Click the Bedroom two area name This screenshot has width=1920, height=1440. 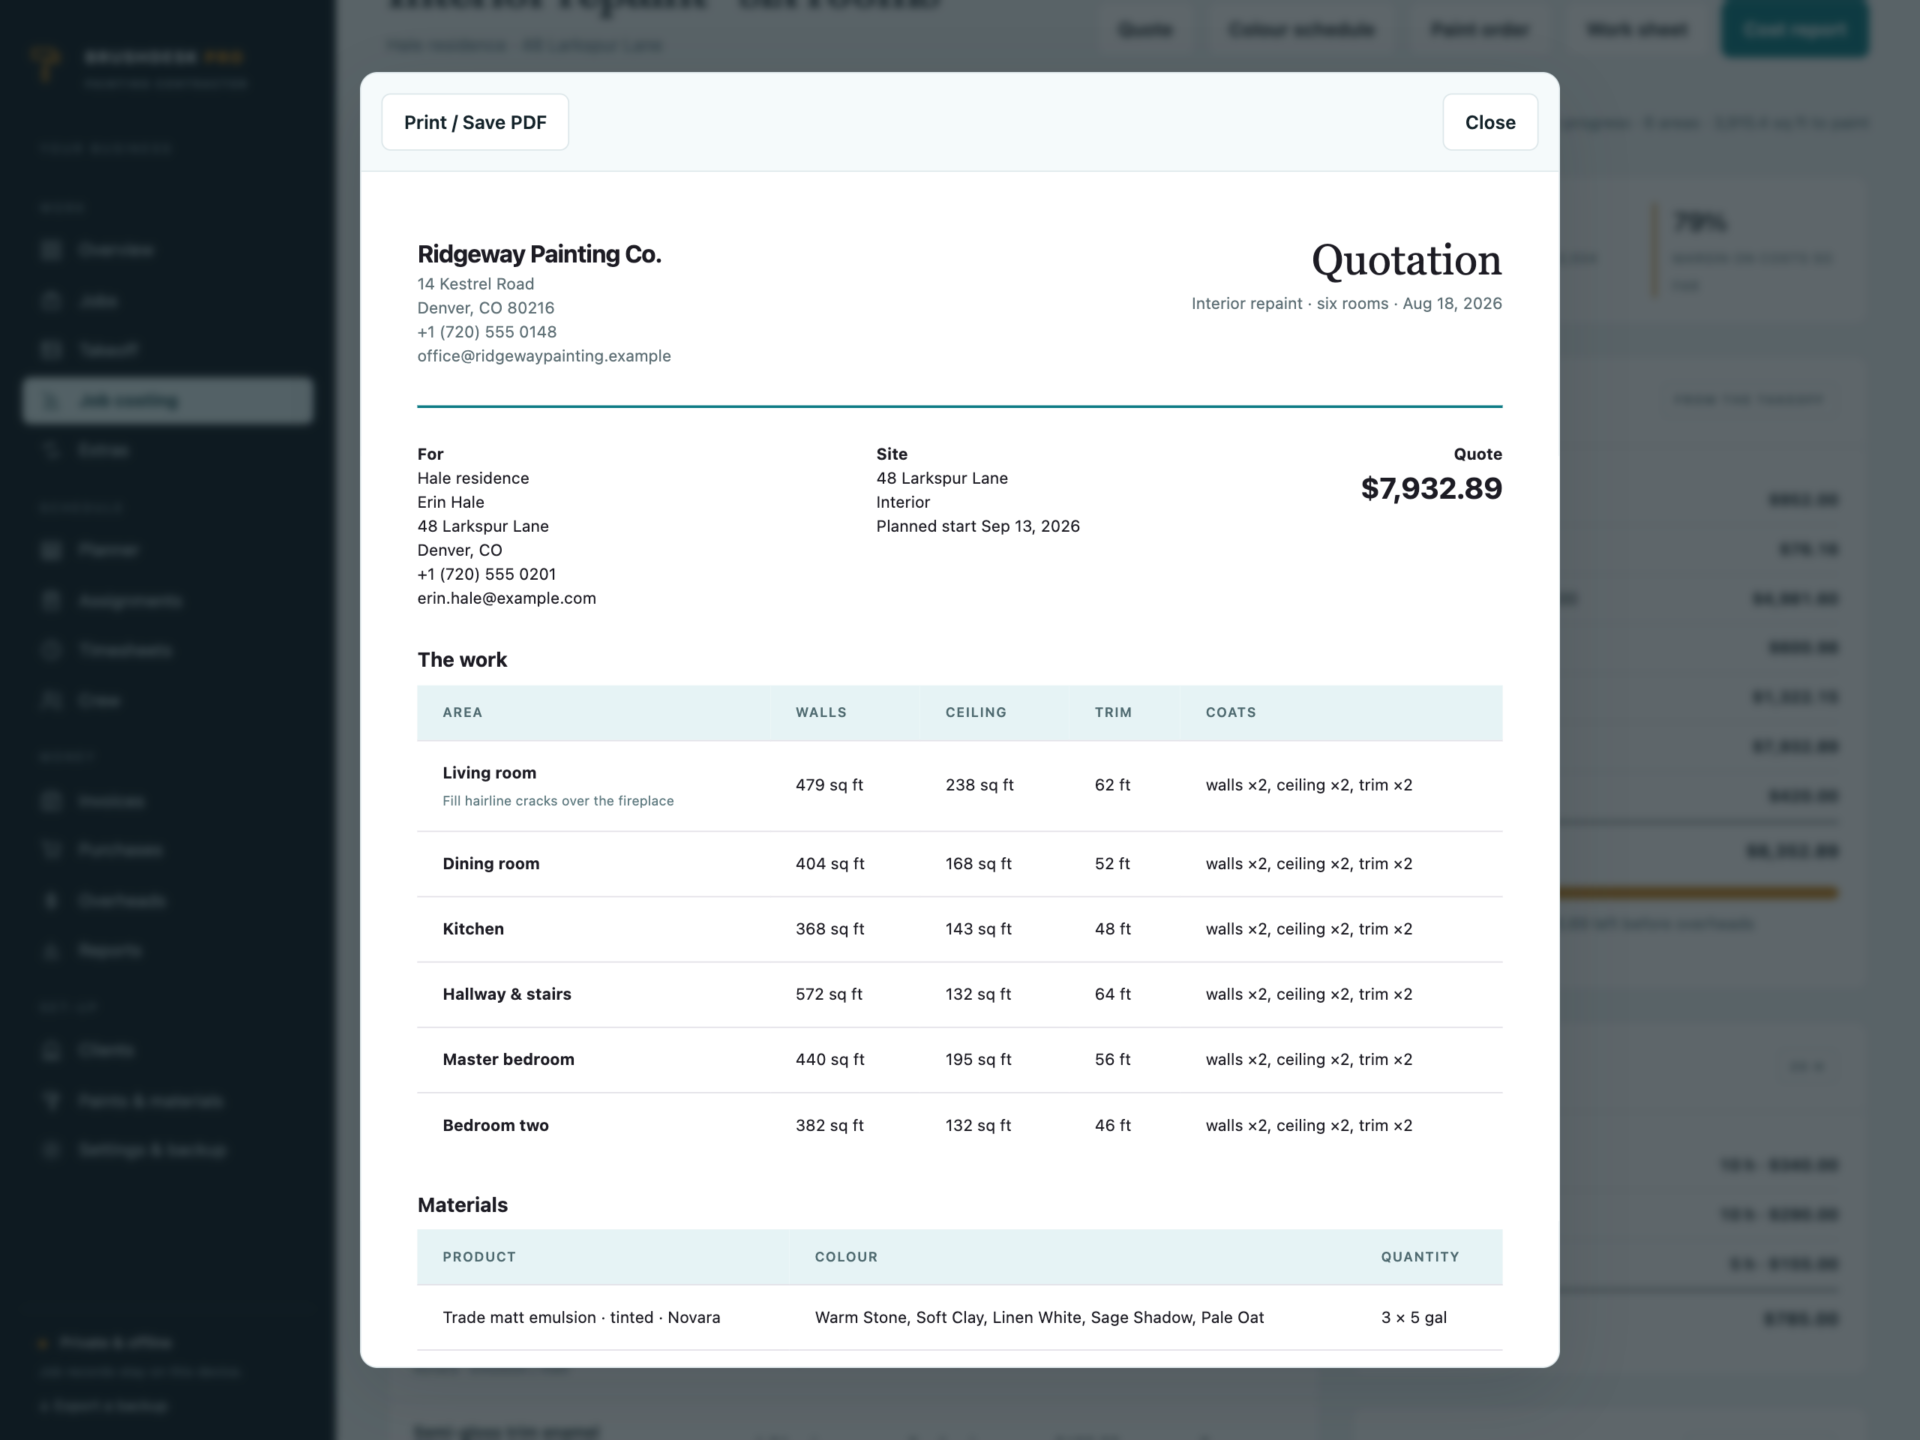(495, 1125)
